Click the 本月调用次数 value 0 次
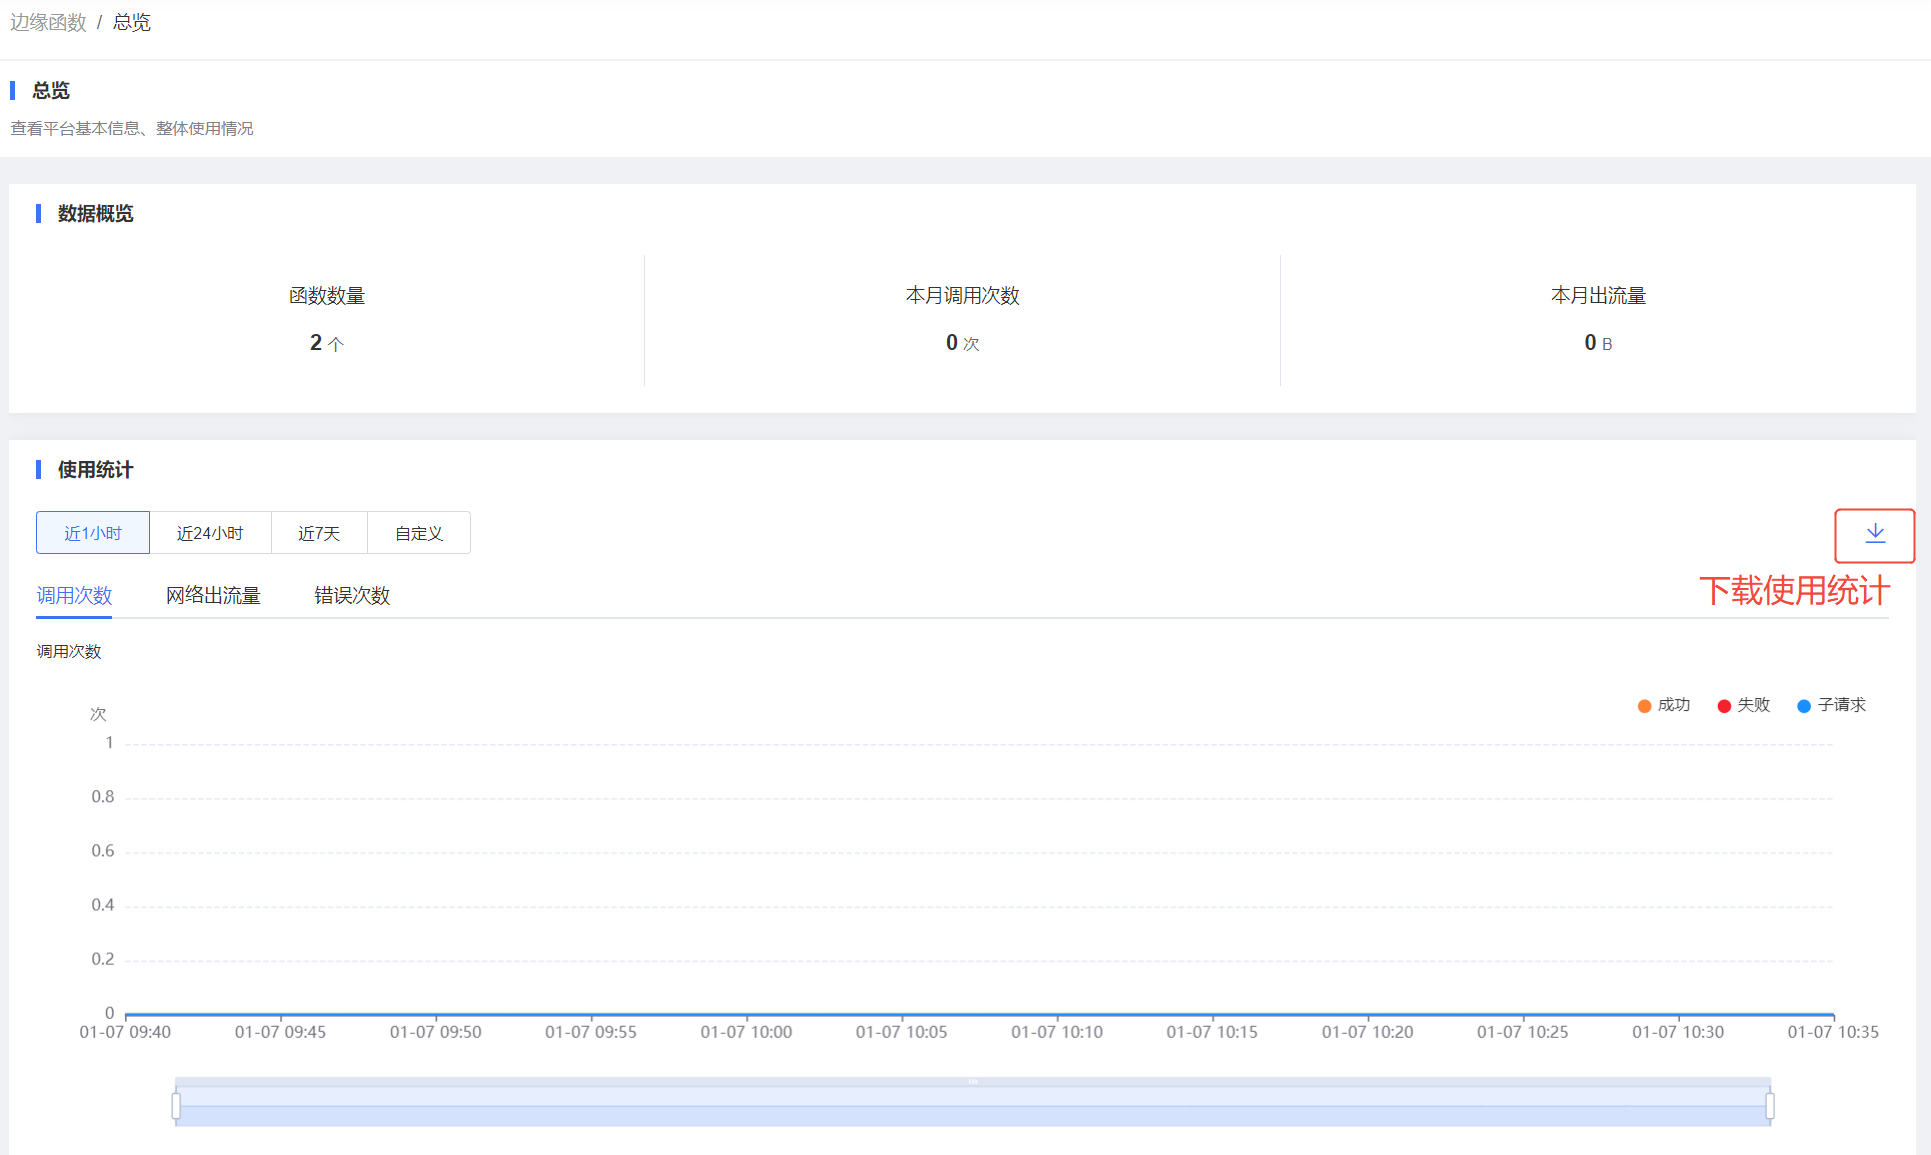The height and width of the screenshot is (1155, 1931). (962, 343)
